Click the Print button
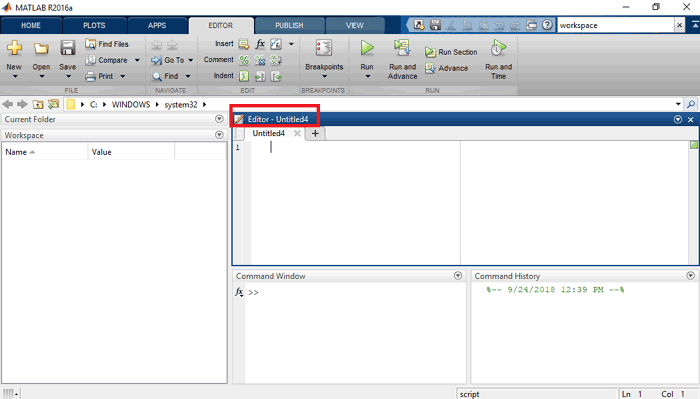 100,76
